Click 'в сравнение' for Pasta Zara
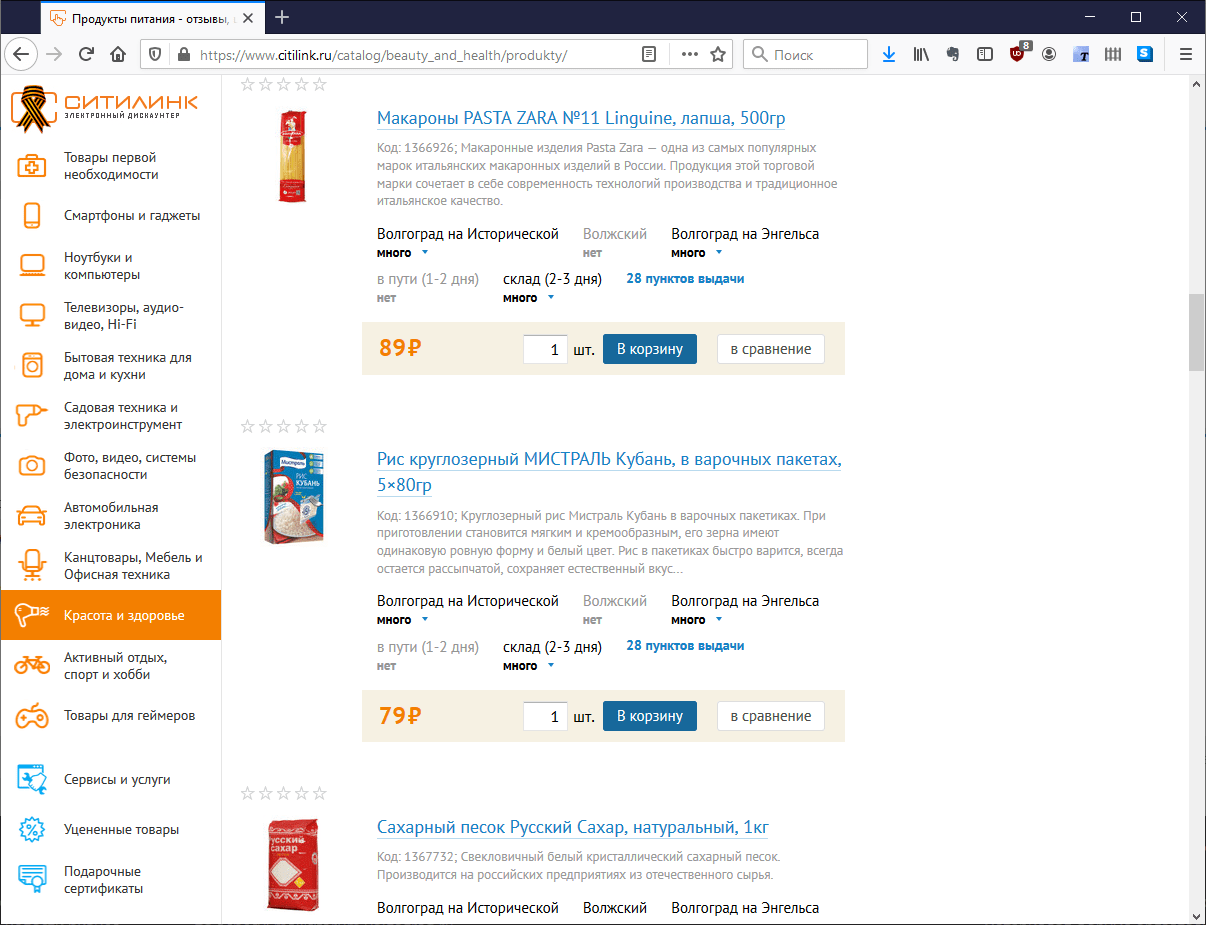This screenshot has height=925, width=1206. [771, 349]
